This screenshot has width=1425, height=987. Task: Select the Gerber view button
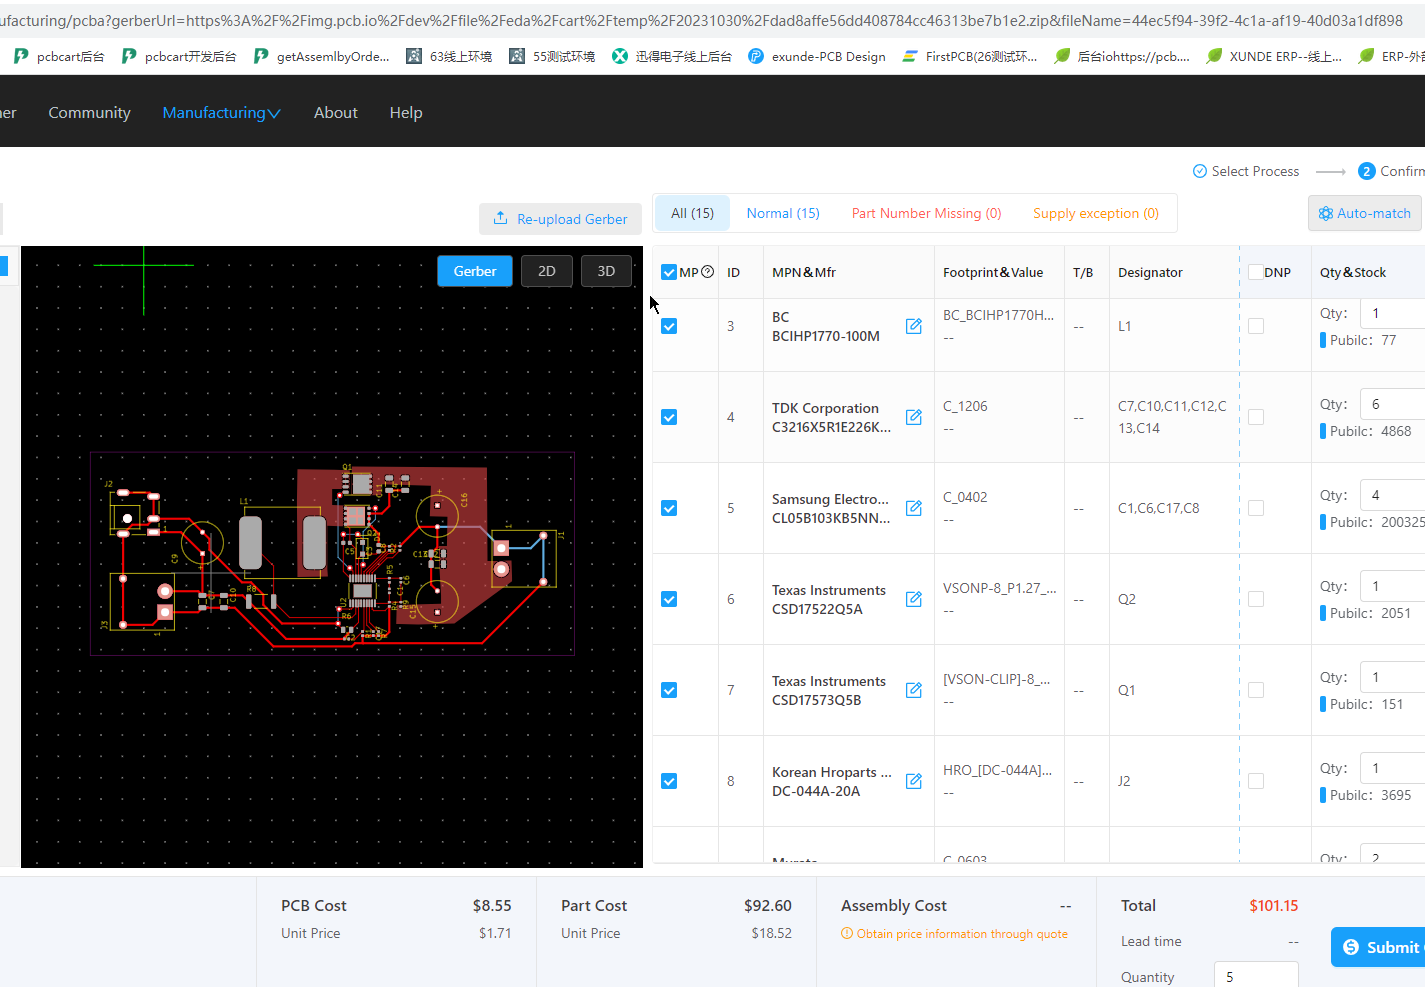tap(475, 271)
